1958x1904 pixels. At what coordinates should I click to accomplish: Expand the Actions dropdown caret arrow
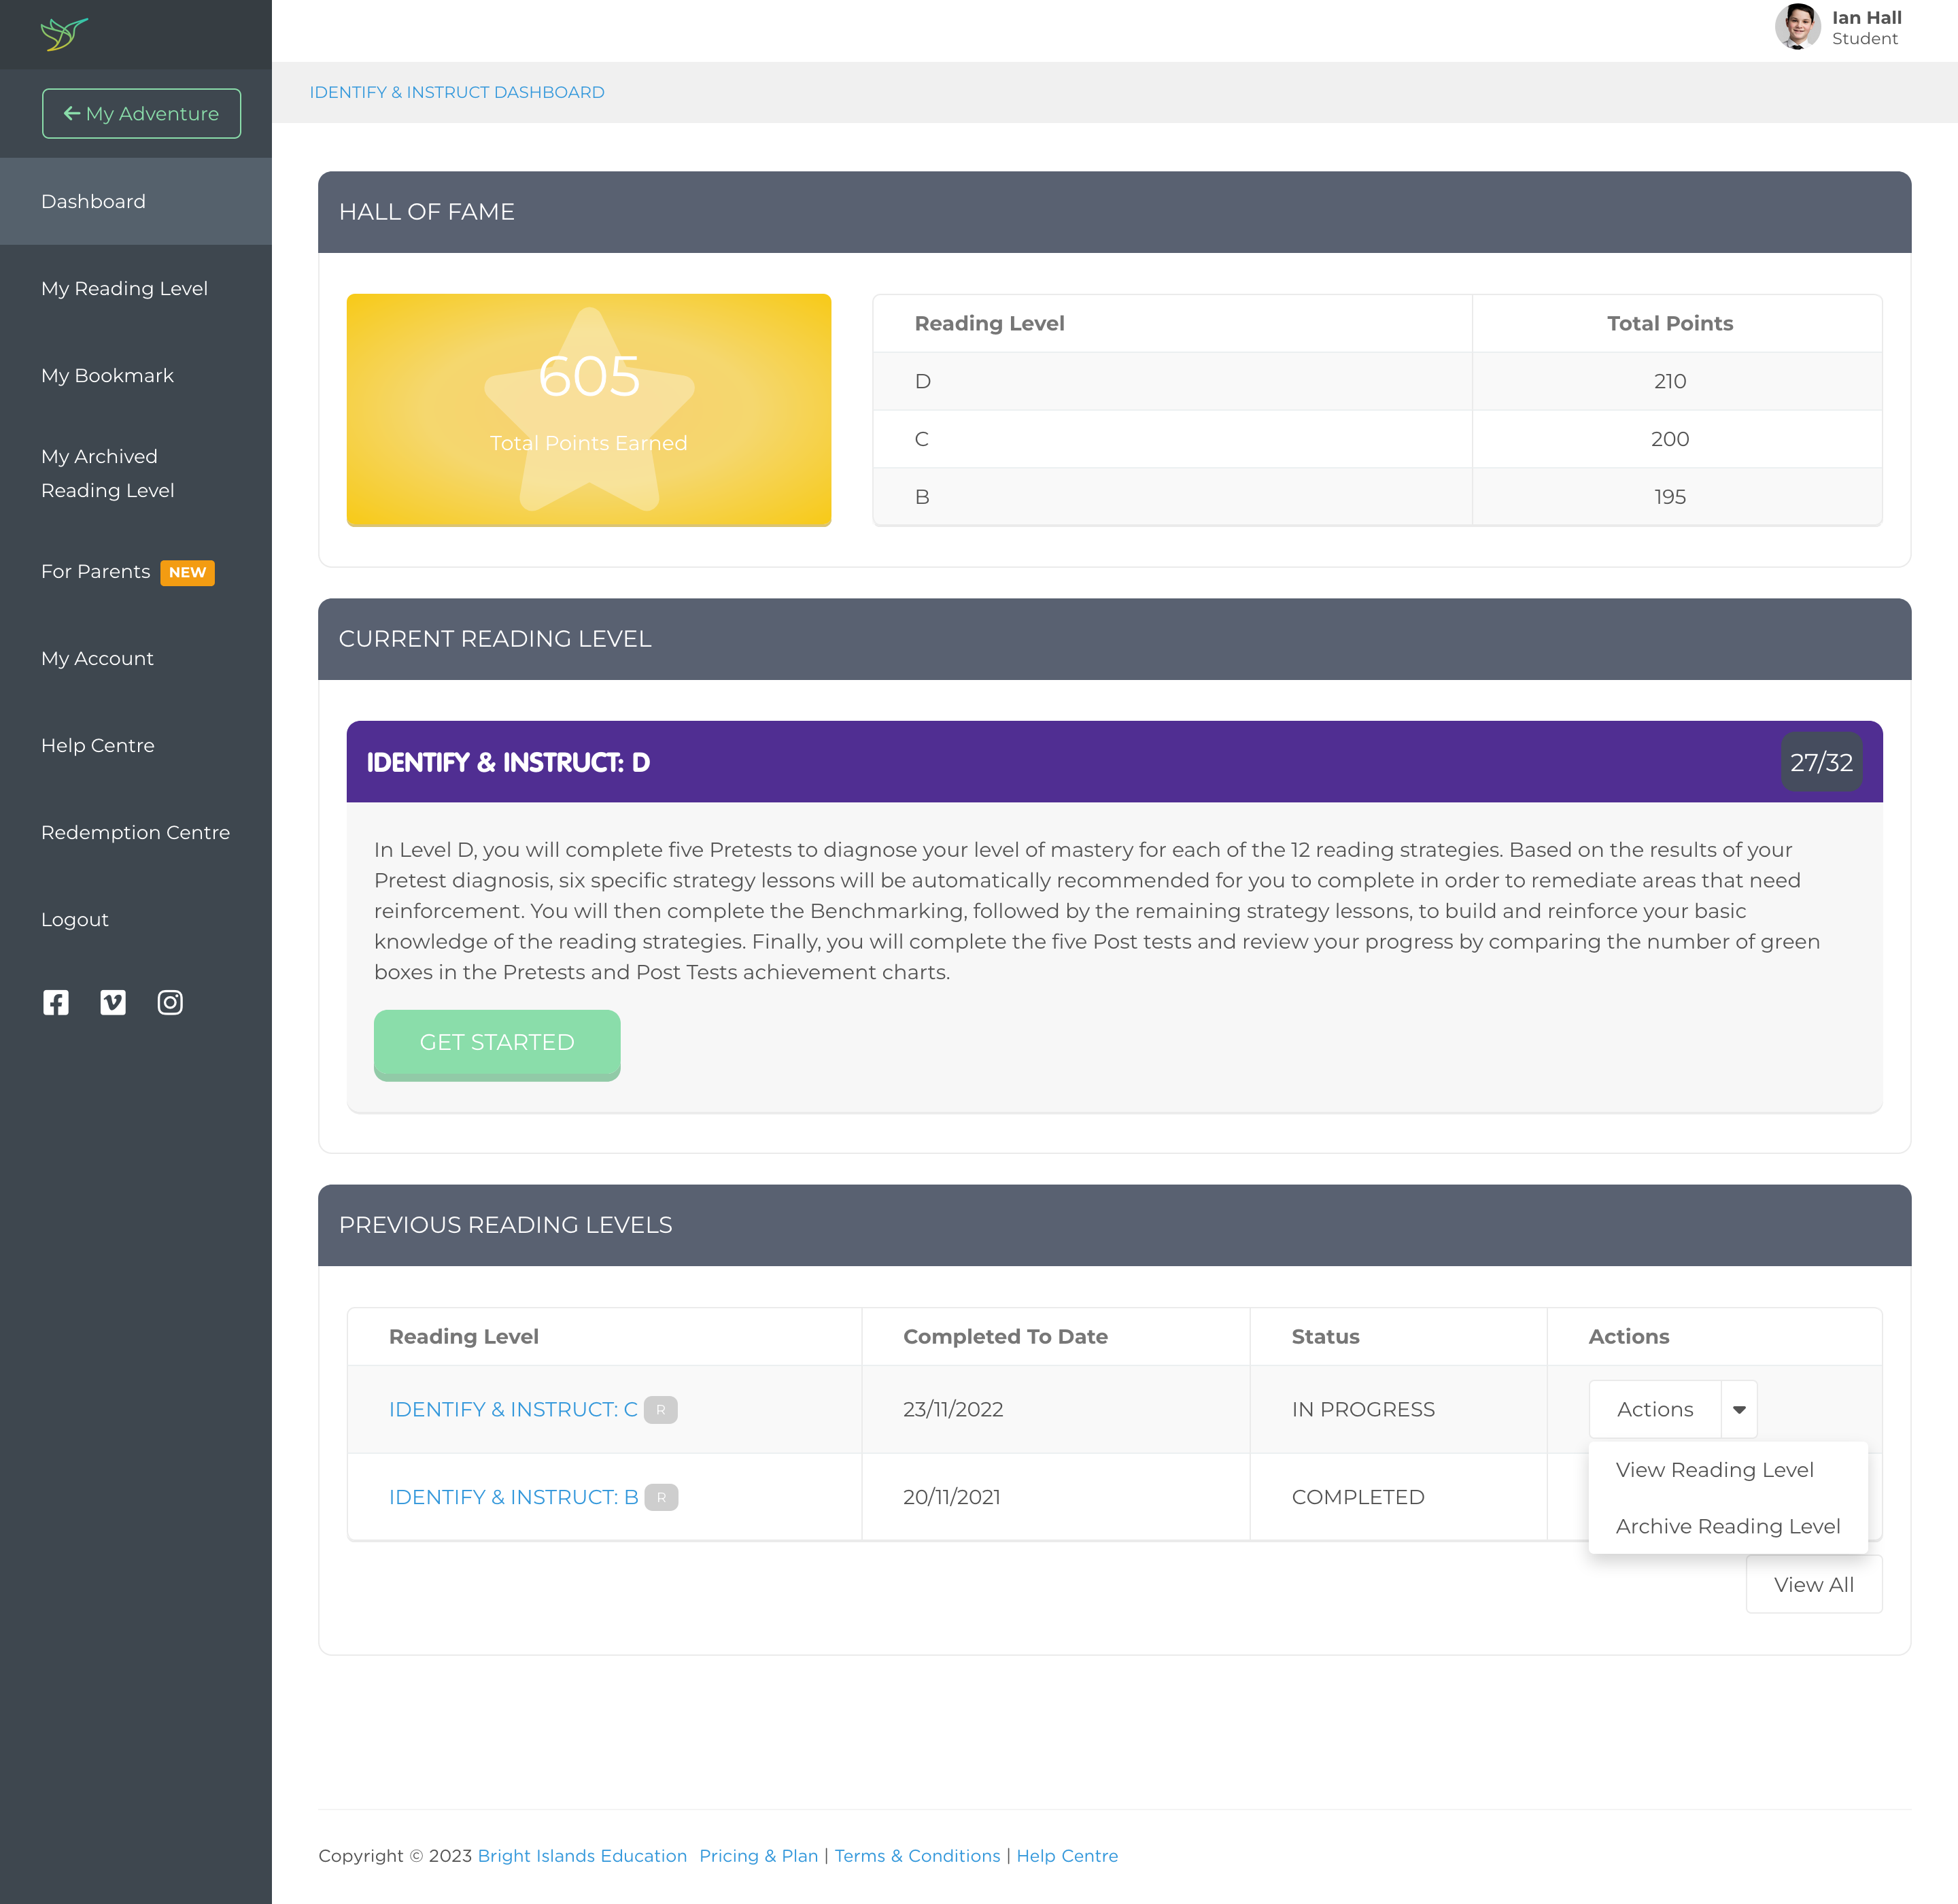point(1739,1409)
